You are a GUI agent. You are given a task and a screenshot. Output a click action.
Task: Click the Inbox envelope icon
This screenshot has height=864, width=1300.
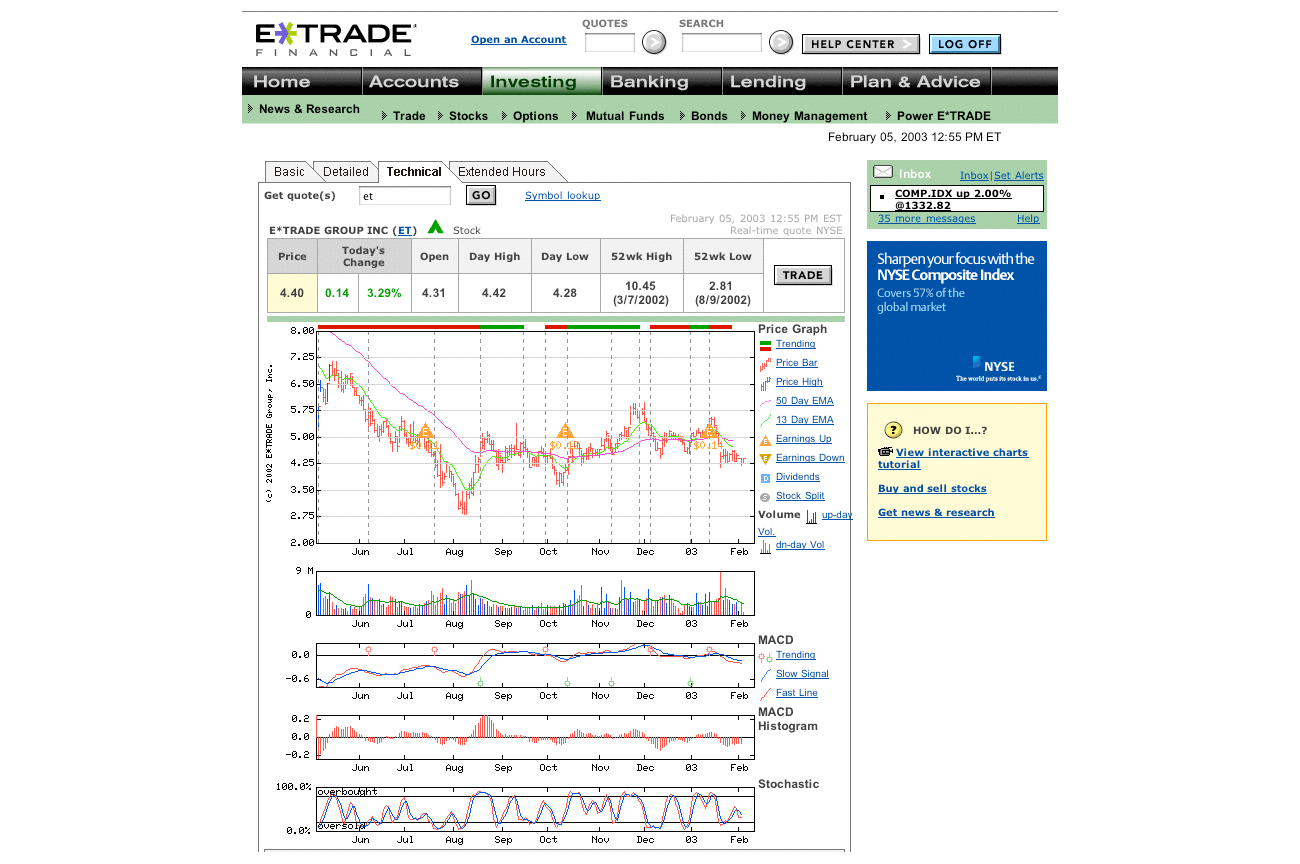883,172
